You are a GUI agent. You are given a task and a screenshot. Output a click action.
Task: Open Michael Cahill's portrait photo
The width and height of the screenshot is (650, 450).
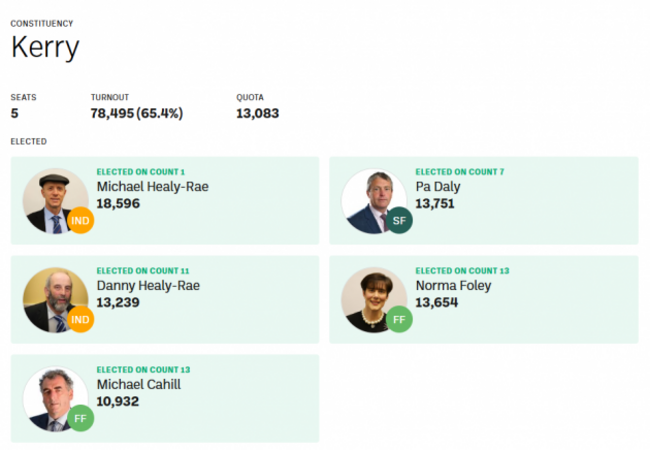pos(56,399)
